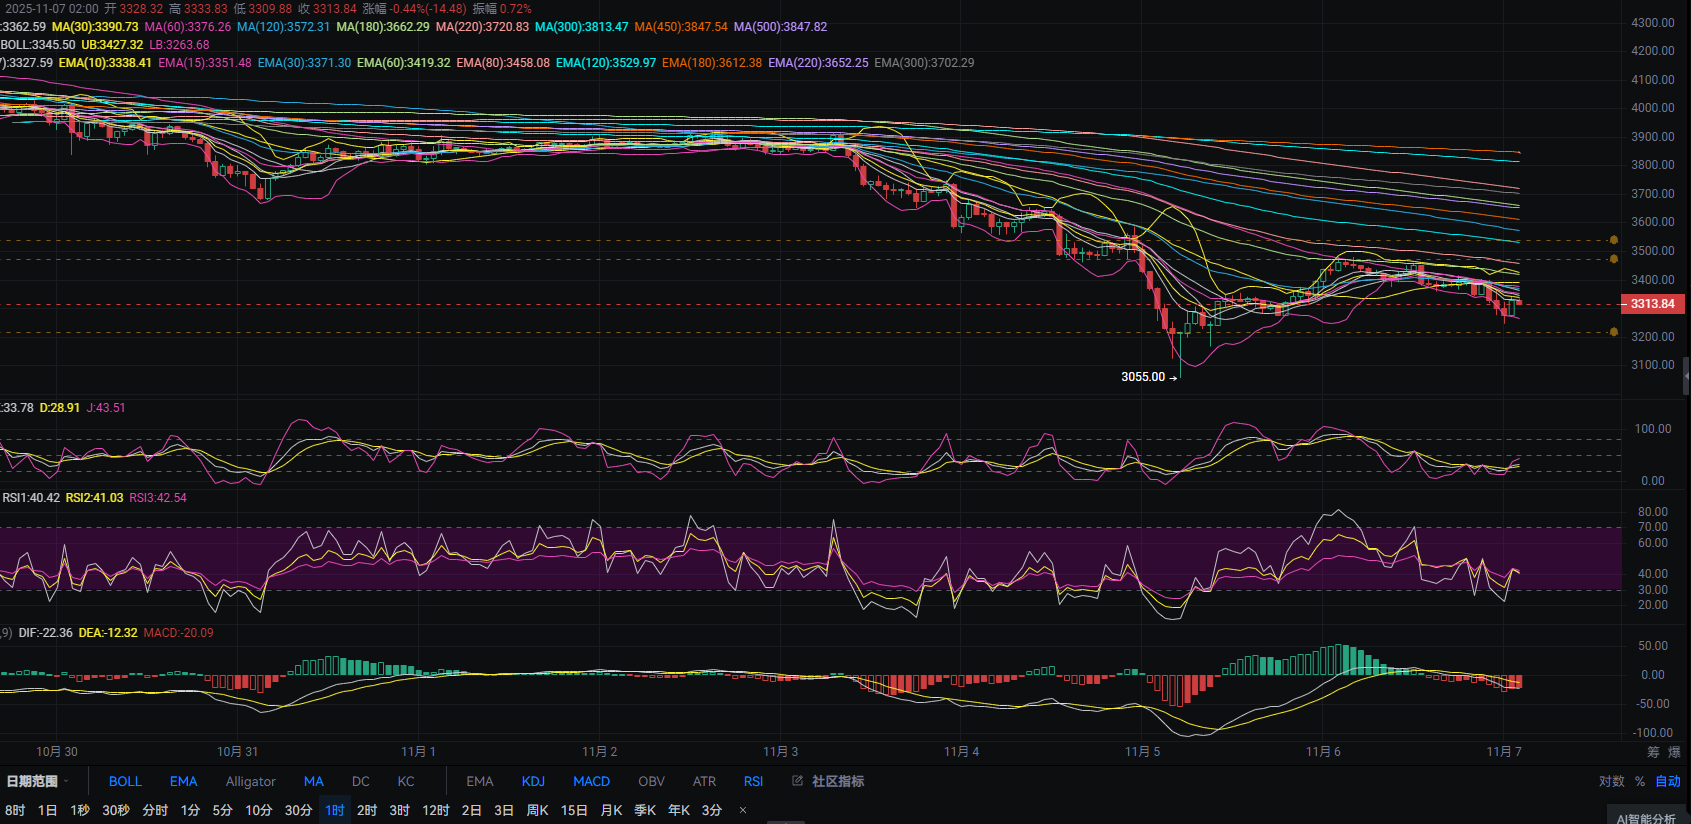
Task: Click the middle orange price alert marker
Action: tap(1614, 259)
